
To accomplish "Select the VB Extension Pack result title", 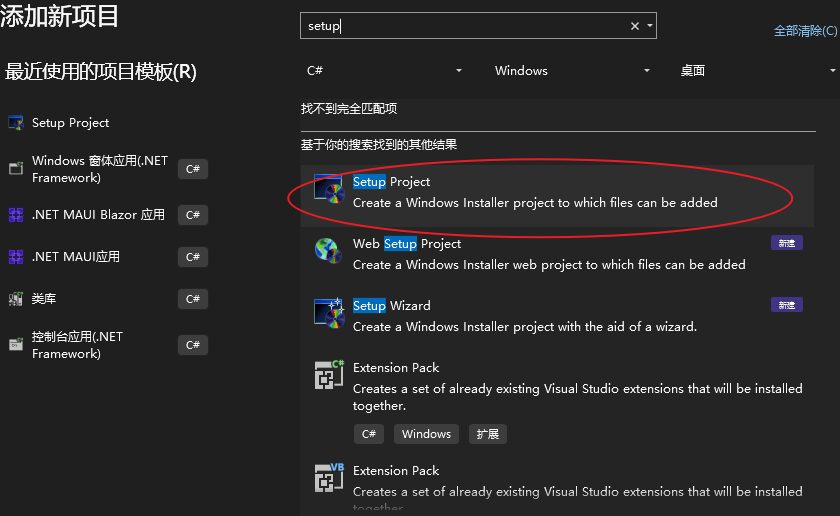I will 396,470.
